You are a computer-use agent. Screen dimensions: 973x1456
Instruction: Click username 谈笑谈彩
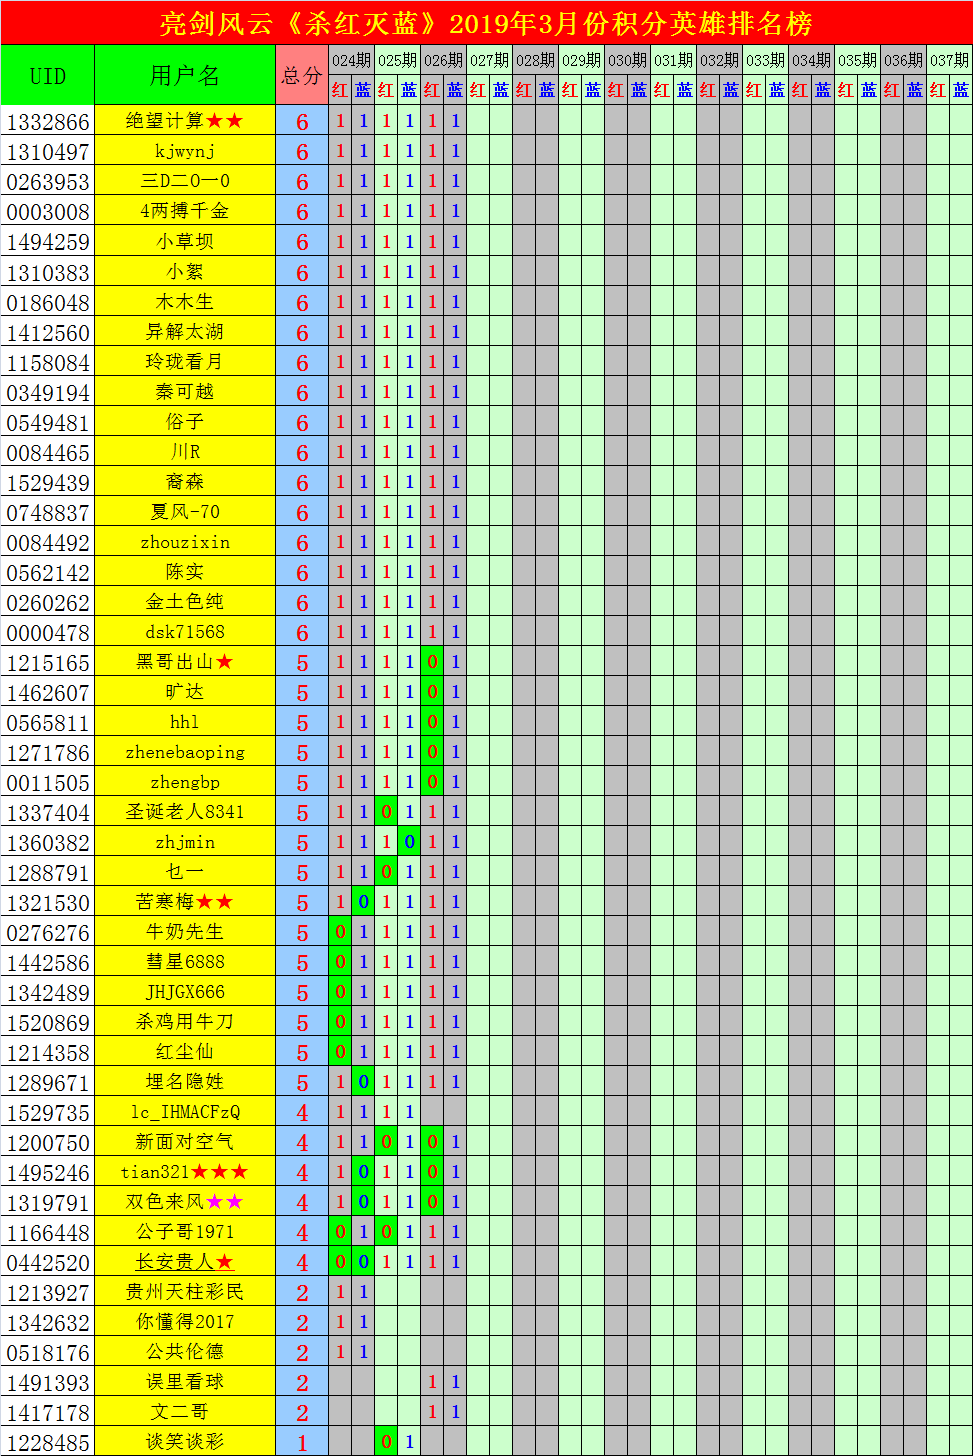click(185, 1441)
